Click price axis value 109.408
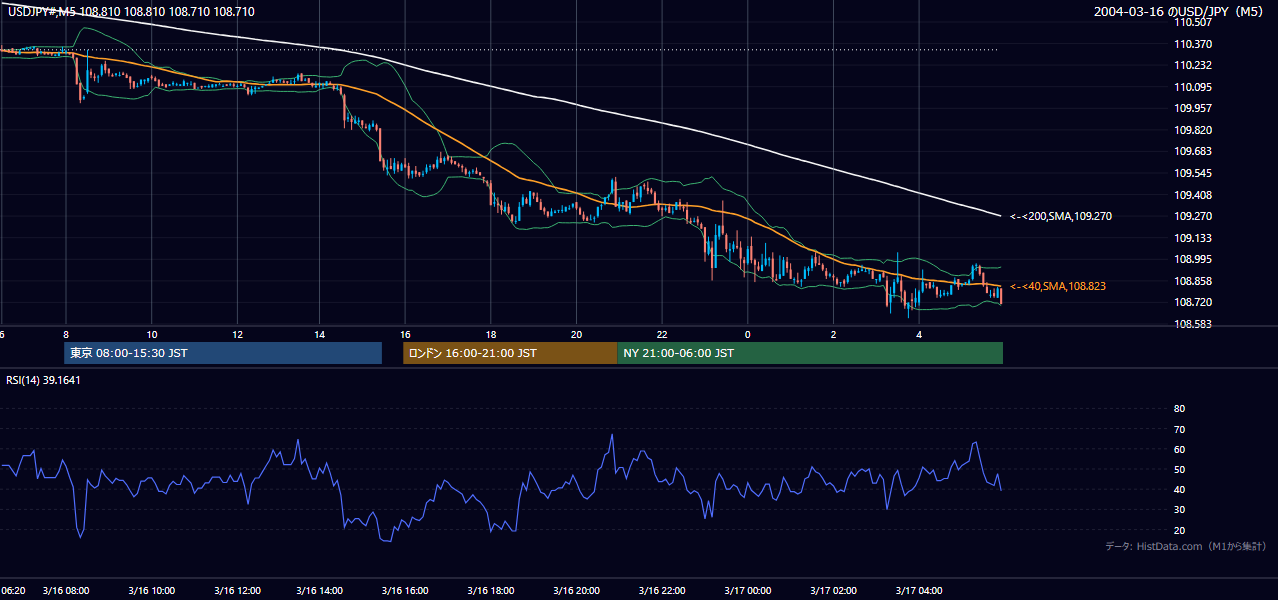This screenshot has height=600, width=1278. point(1192,195)
